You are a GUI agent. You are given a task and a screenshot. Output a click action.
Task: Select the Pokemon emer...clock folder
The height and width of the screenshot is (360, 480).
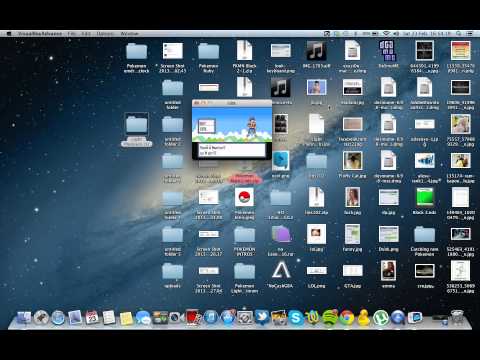tap(136, 57)
